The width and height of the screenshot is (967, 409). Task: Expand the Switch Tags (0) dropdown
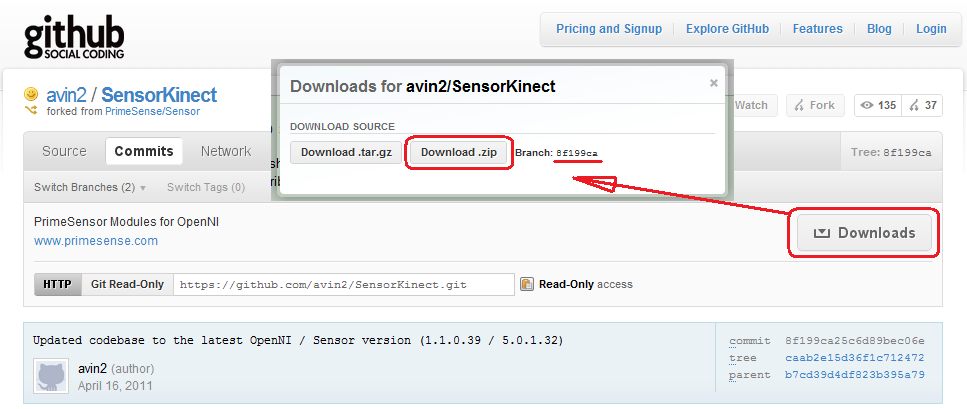coord(206,187)
